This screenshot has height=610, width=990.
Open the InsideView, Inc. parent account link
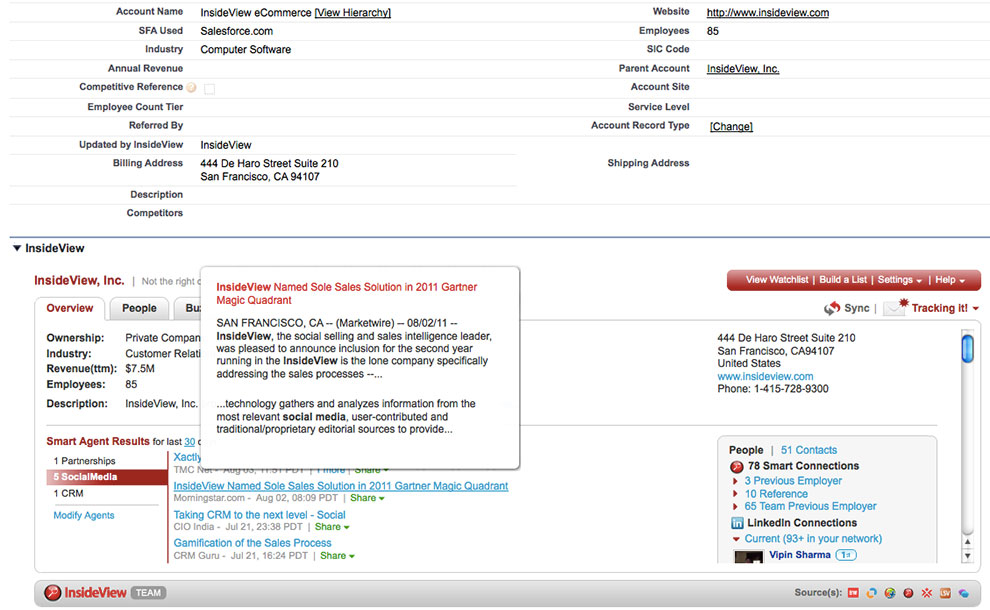tap(743, 69)
